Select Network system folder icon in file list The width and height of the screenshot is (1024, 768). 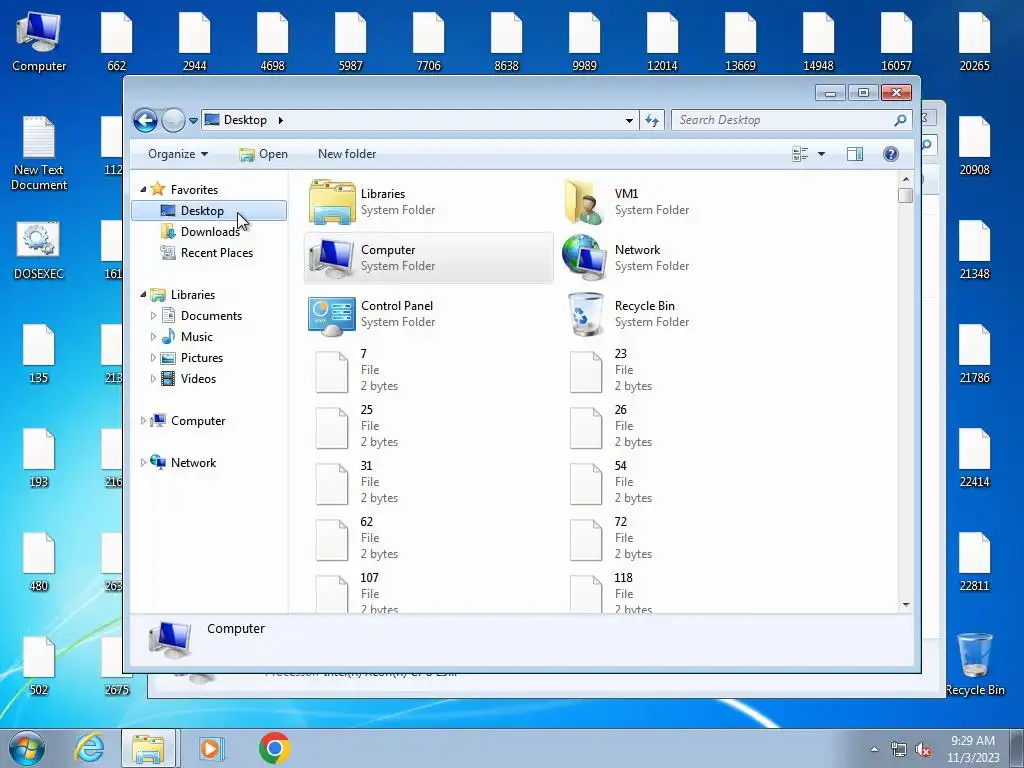click(x=583, y=258)
